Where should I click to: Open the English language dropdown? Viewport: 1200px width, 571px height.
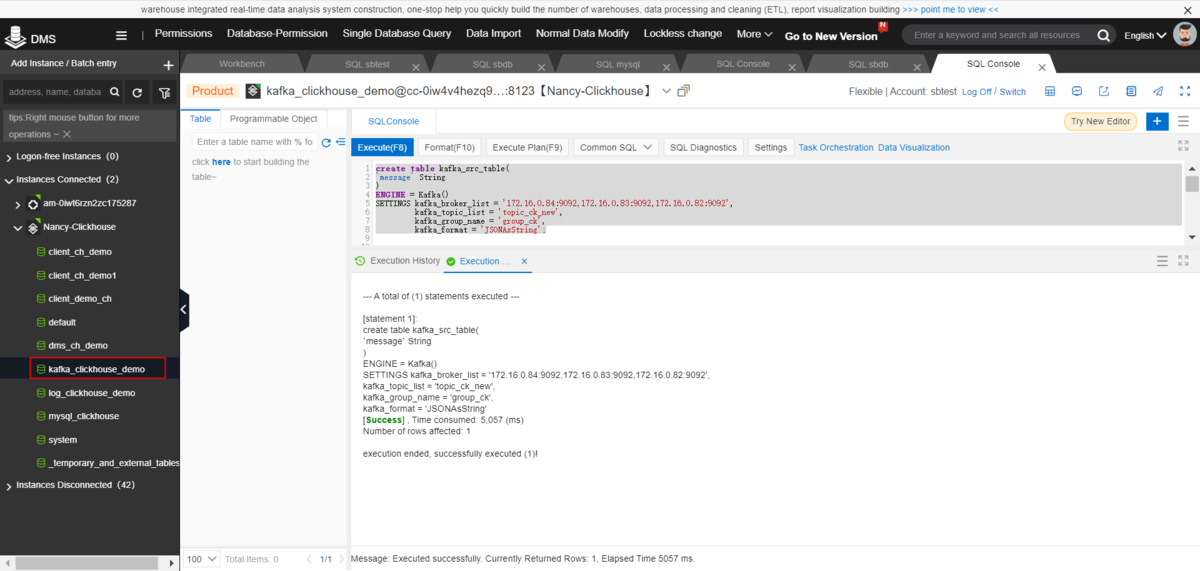[1145, 35]
